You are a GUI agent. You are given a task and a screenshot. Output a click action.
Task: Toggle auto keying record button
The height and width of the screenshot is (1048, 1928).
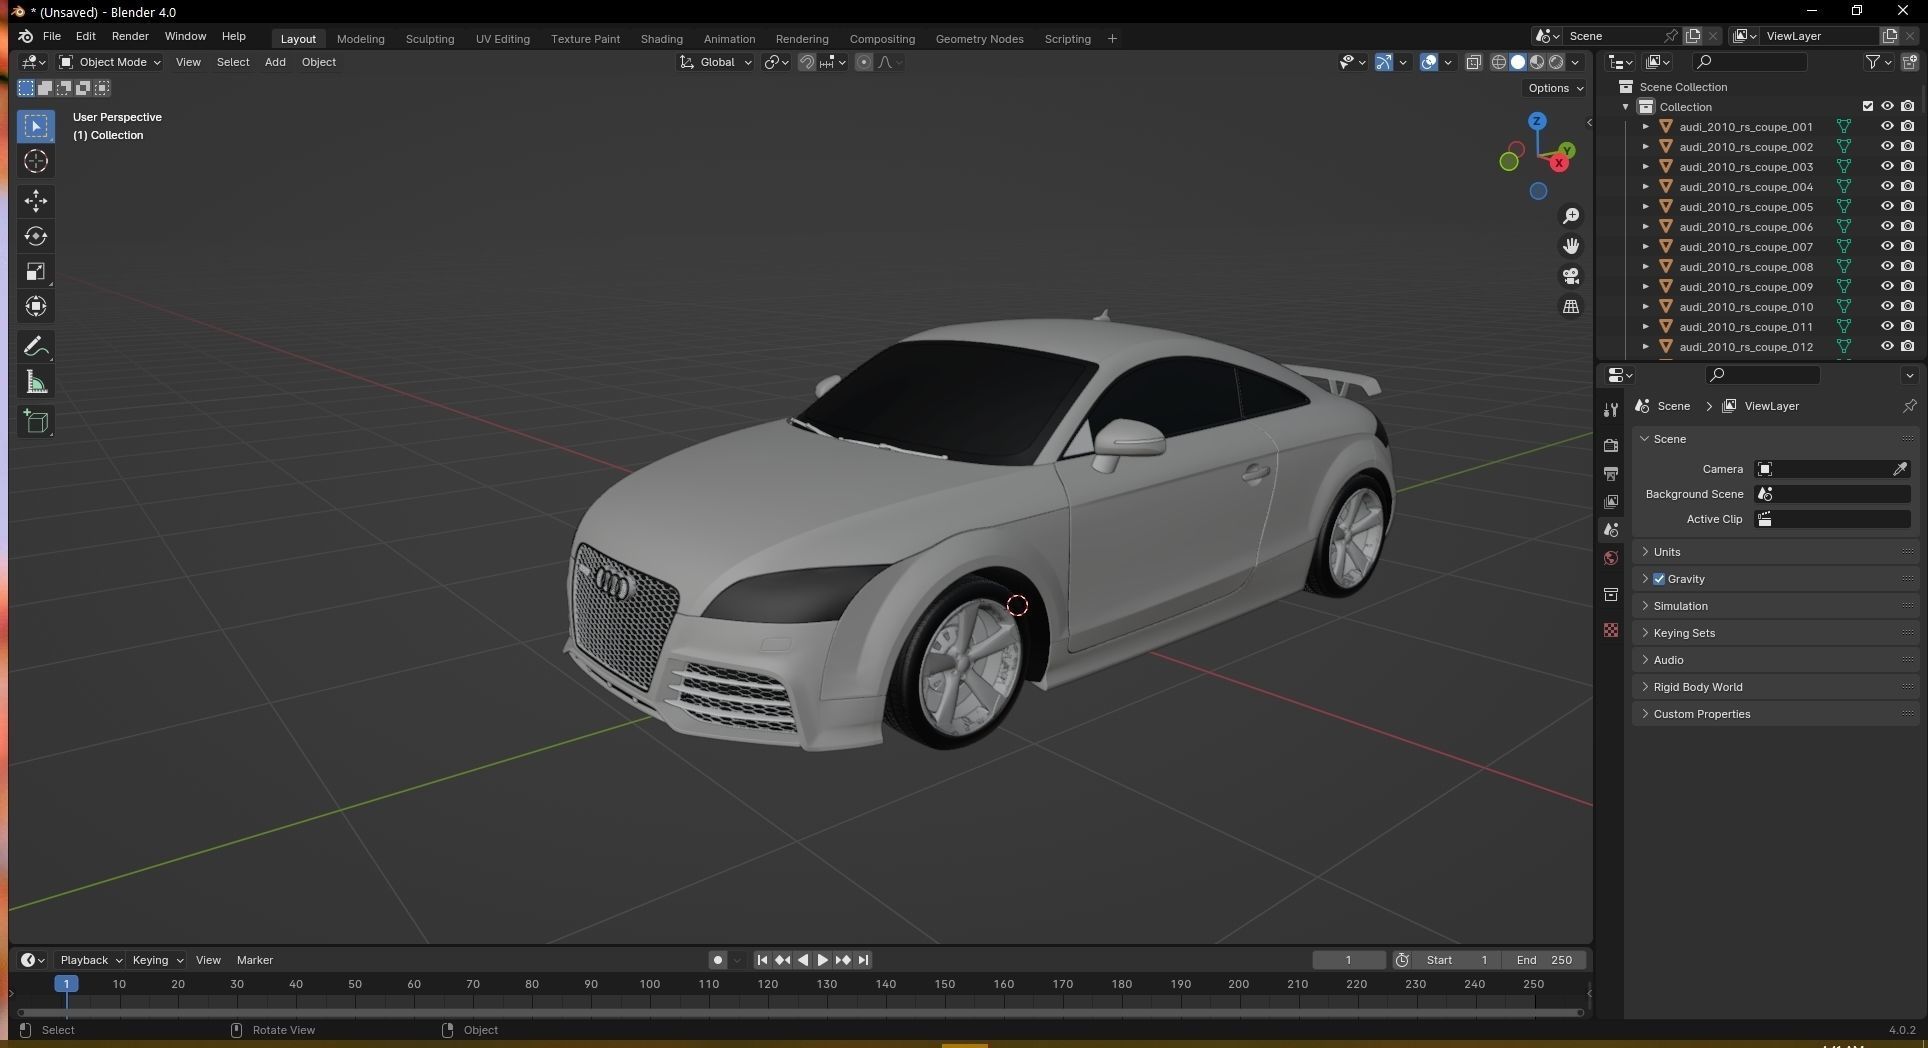coord(717,960)
